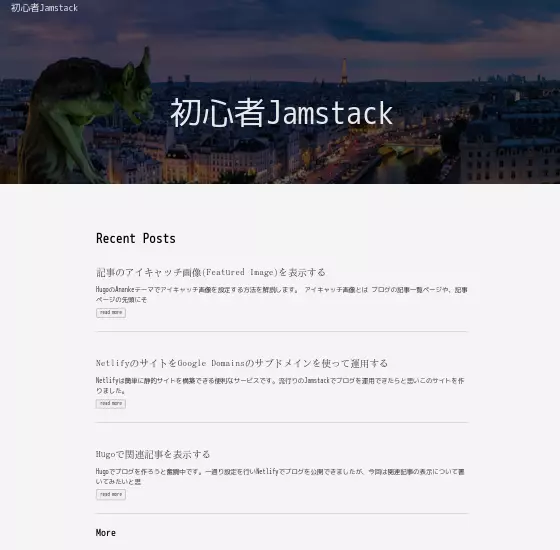This screenshot has width=560, height=550.
Task: Open the Netlify Google Domains post title
Action: (242, 364)
